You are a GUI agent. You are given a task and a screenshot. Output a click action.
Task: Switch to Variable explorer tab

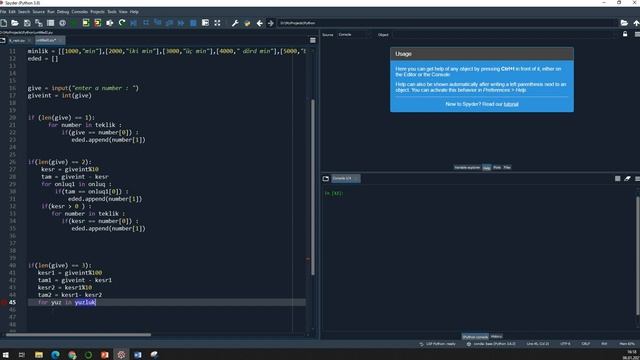coord(467,167)
